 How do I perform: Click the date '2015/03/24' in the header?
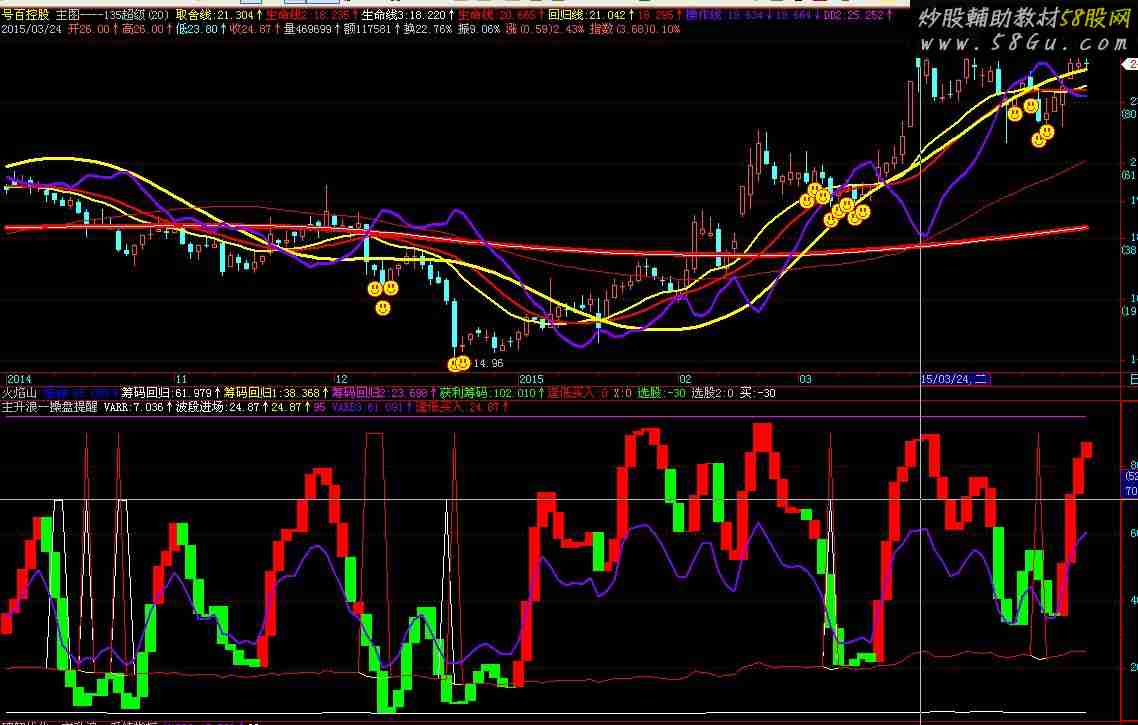pos(31,29)
